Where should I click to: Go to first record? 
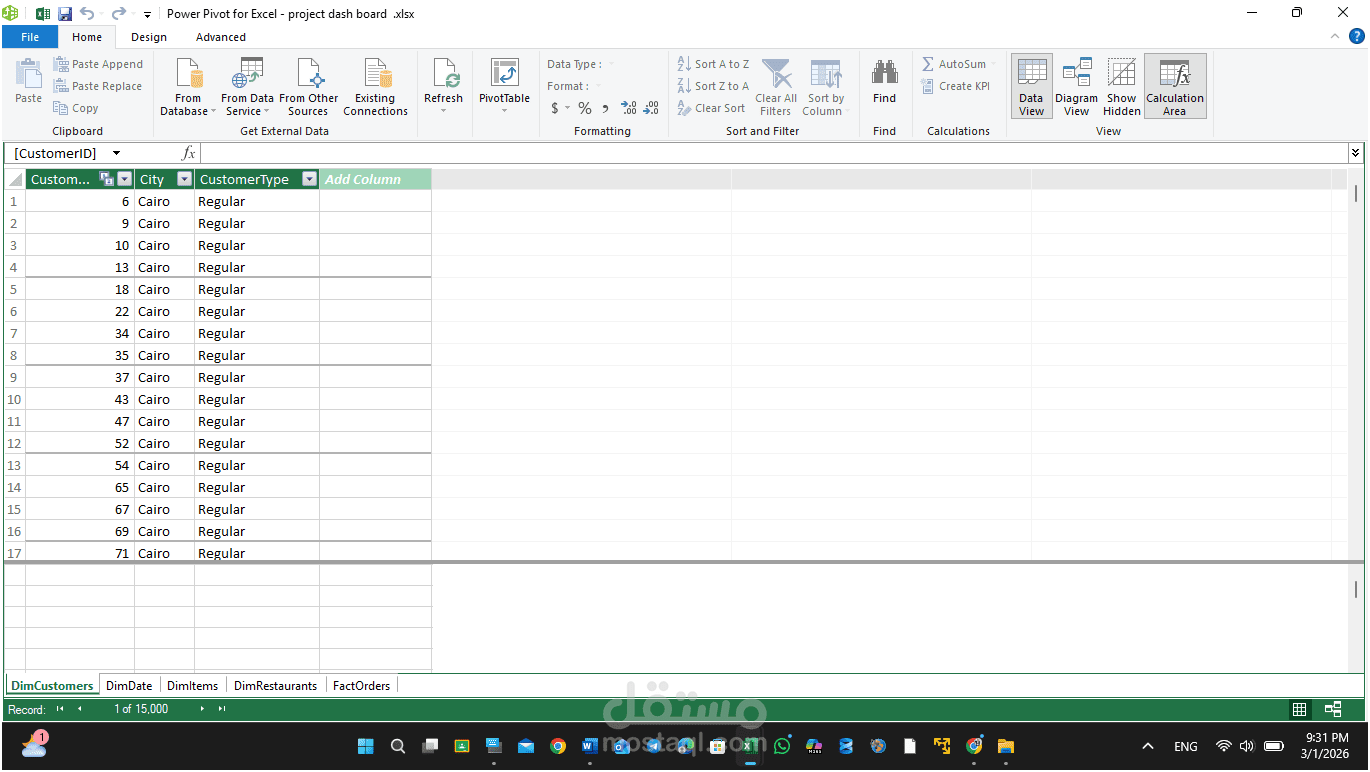[x=60, y=709]
